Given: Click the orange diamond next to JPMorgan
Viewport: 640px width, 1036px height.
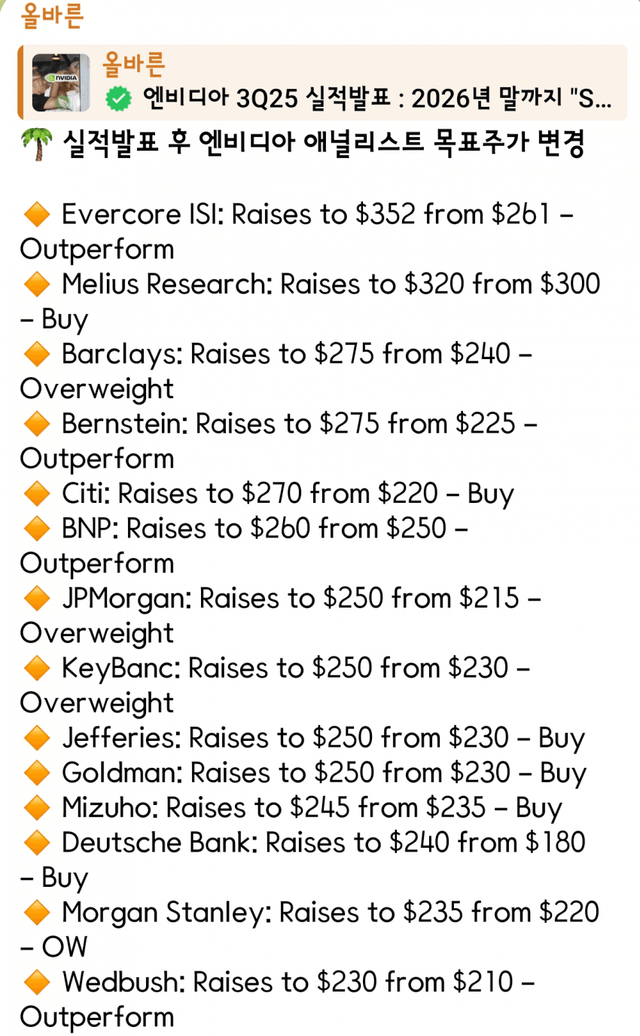Looking at the screenshot, I should pyautogui.click(x=35, y=598).
